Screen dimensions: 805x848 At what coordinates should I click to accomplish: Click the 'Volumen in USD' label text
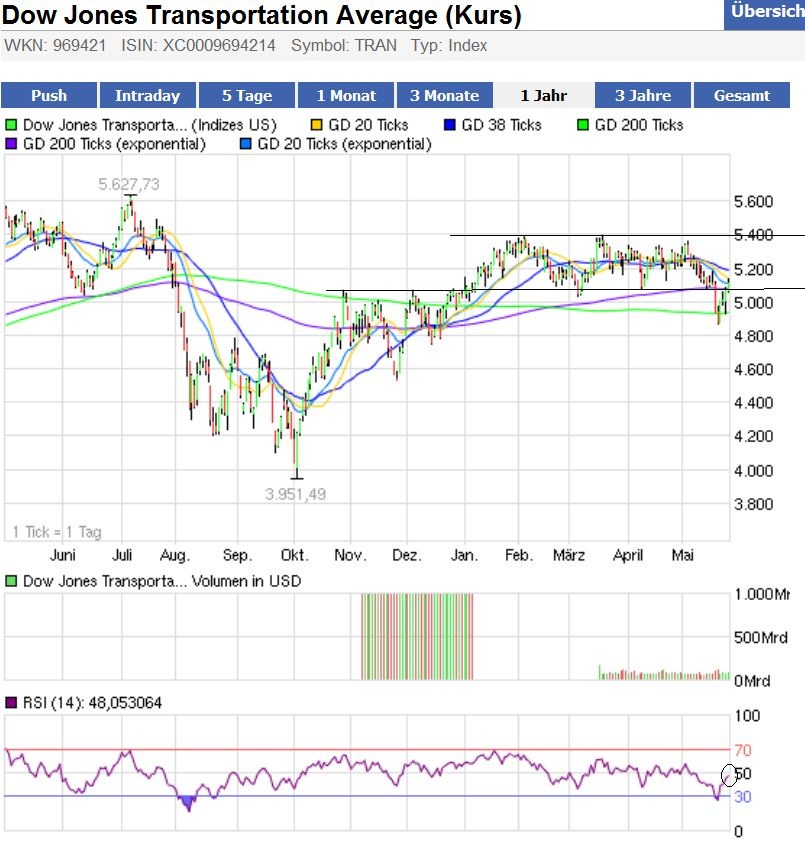pos(246,581)
